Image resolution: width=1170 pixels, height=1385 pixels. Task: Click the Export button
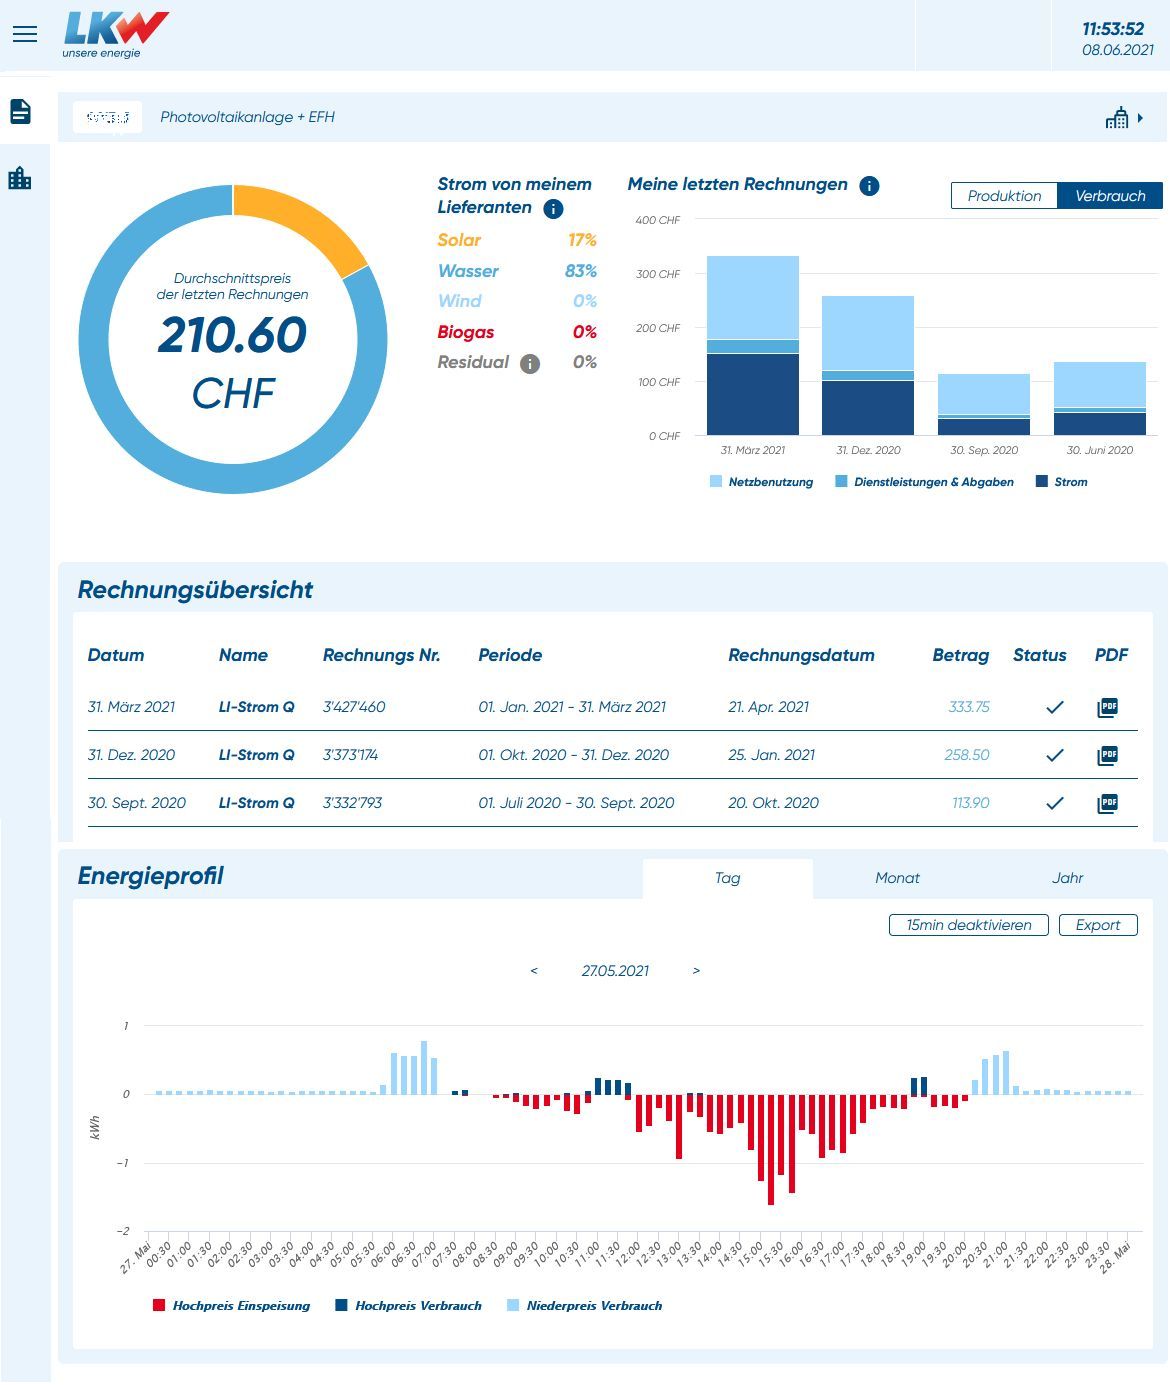(x=1097, y=925)
